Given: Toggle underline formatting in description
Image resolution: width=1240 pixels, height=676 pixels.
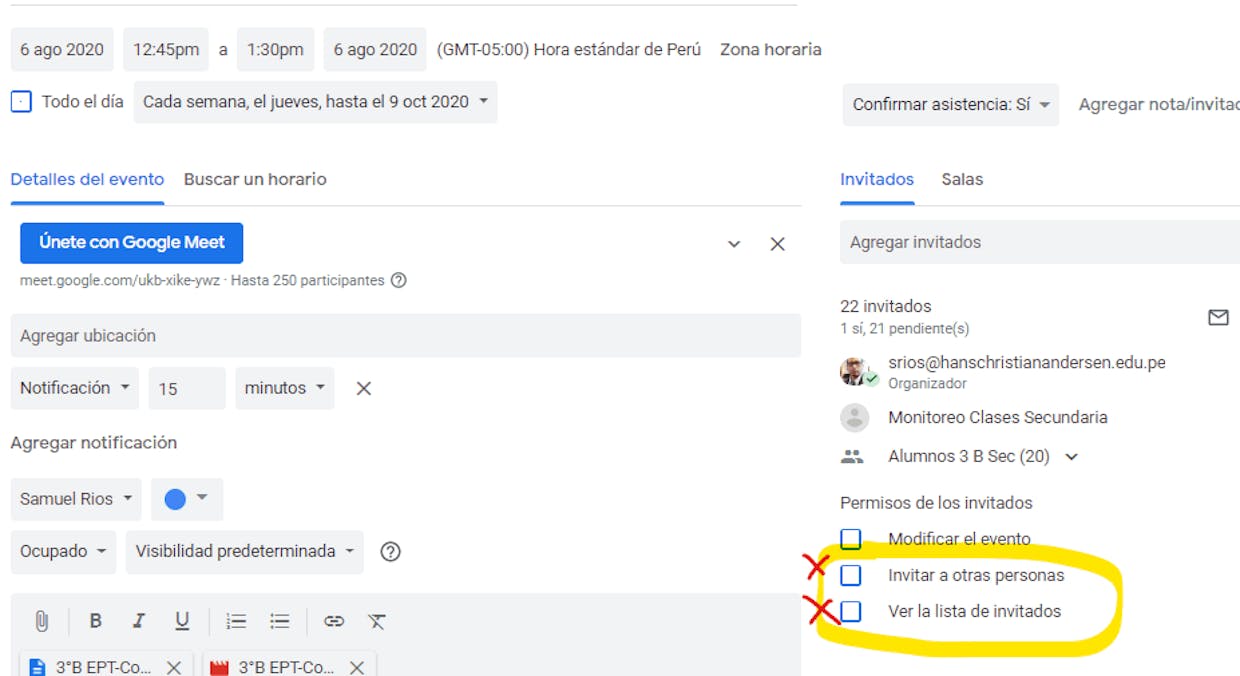Looking at the screenshot, I should 182,621.
